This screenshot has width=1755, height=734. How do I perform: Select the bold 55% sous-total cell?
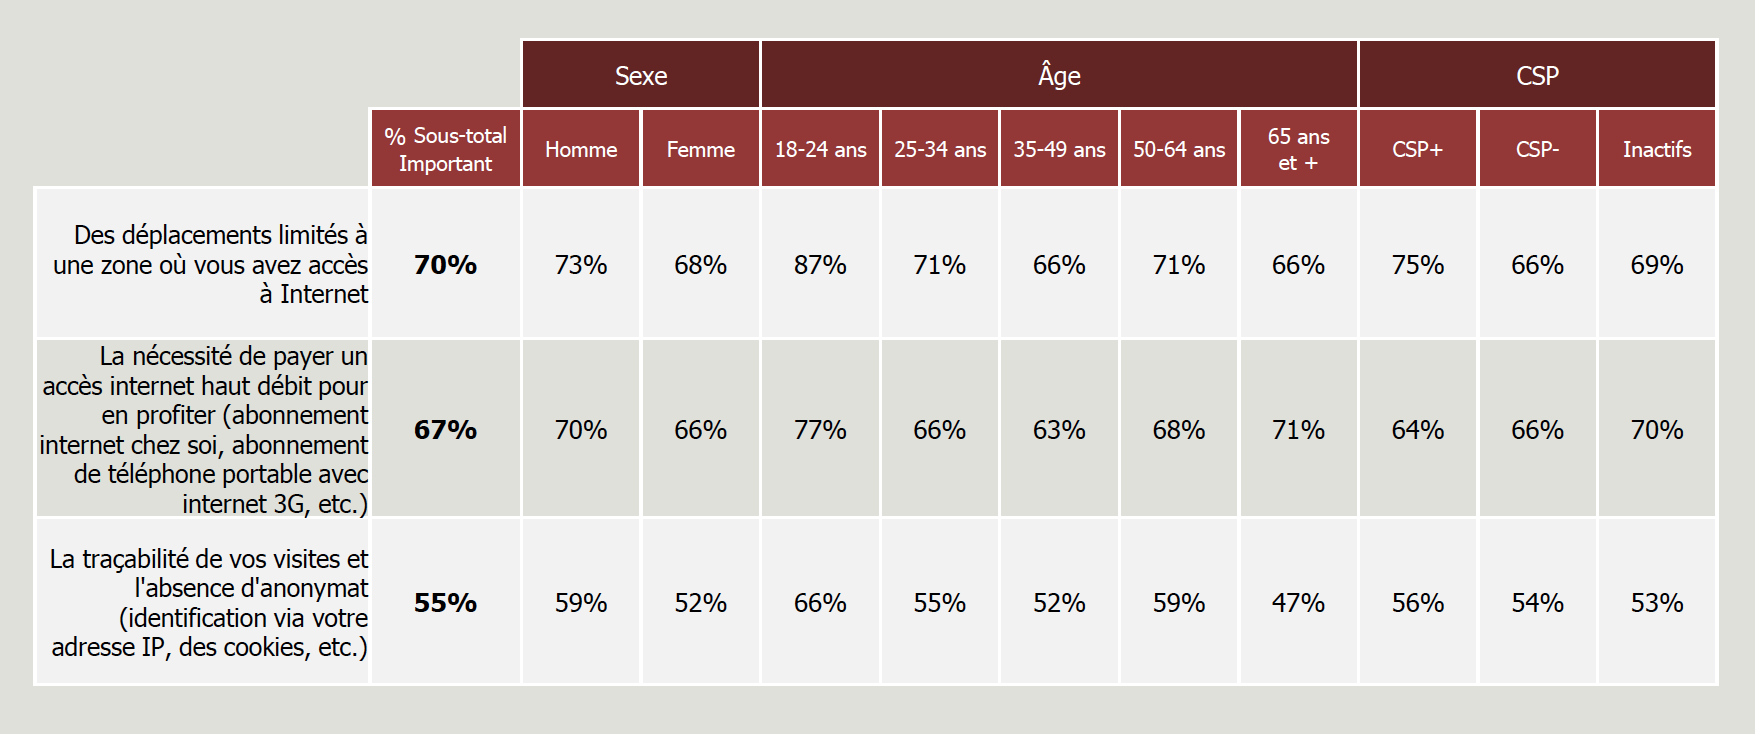[445, 603]
